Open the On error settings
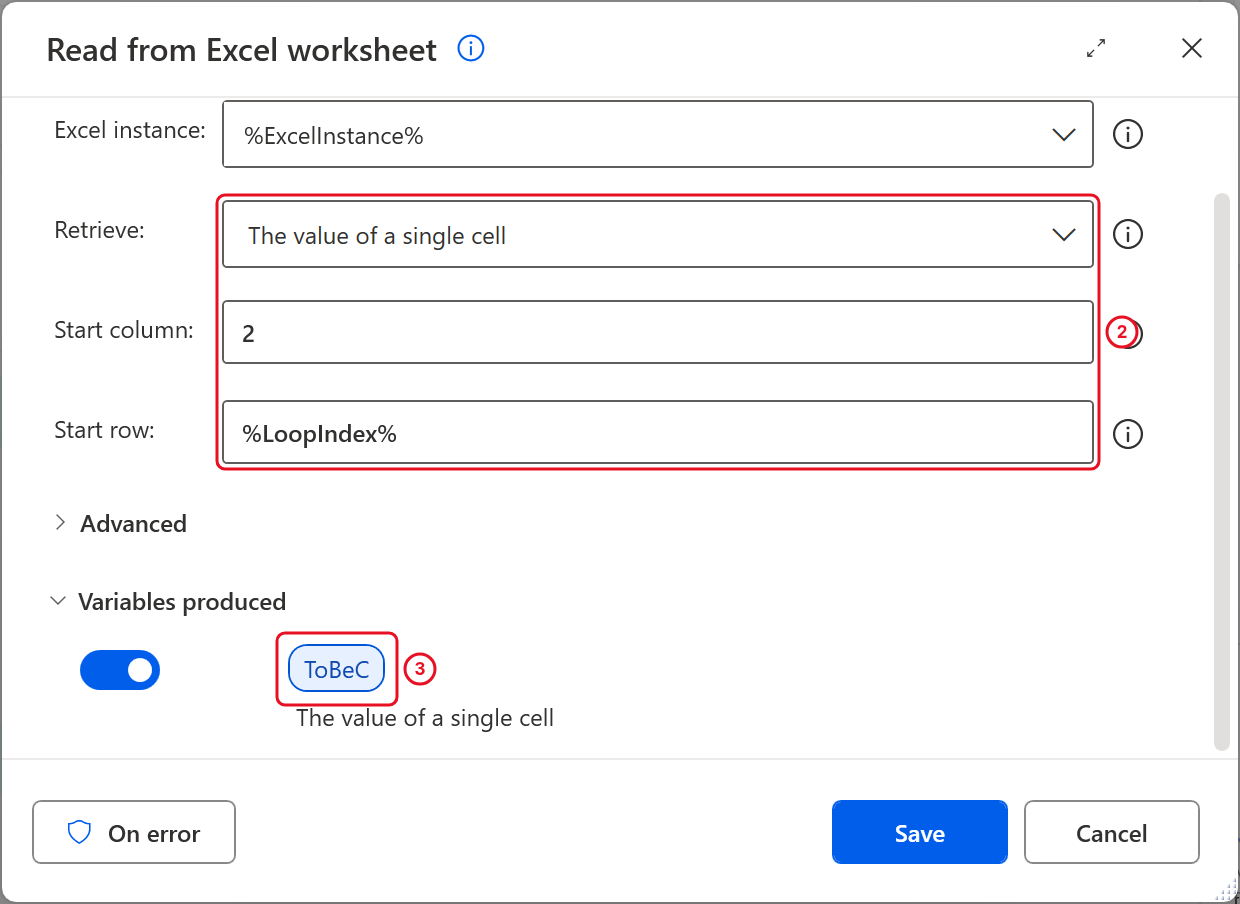Viewport: 1240px width, 904px height. pyautogui.click(x=134, y=832)
